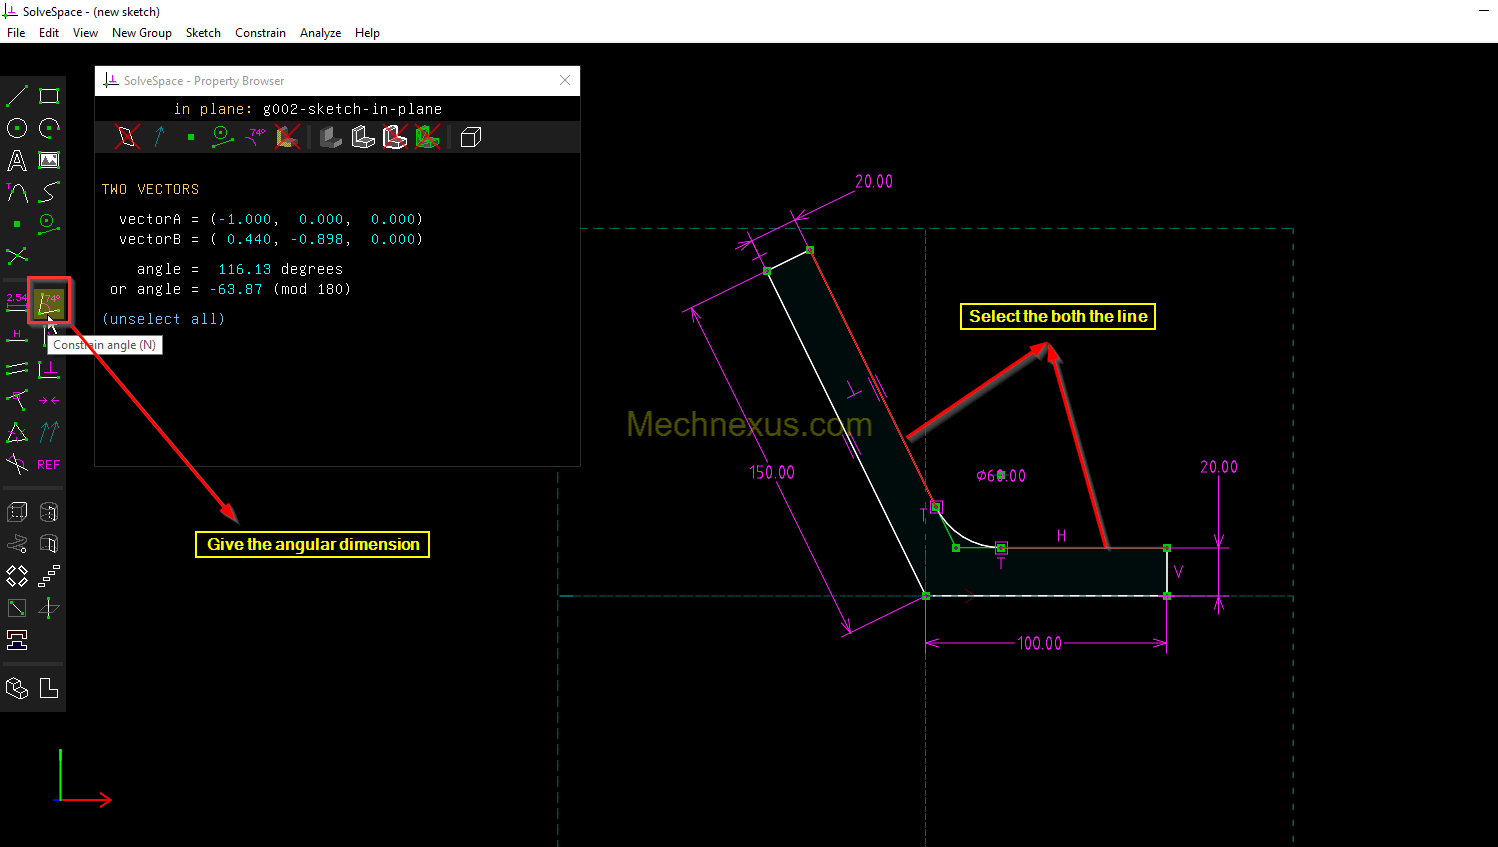Viewport: 1498px width, 847px height.
Task: Open the Analyze menu
Action: 320,33
